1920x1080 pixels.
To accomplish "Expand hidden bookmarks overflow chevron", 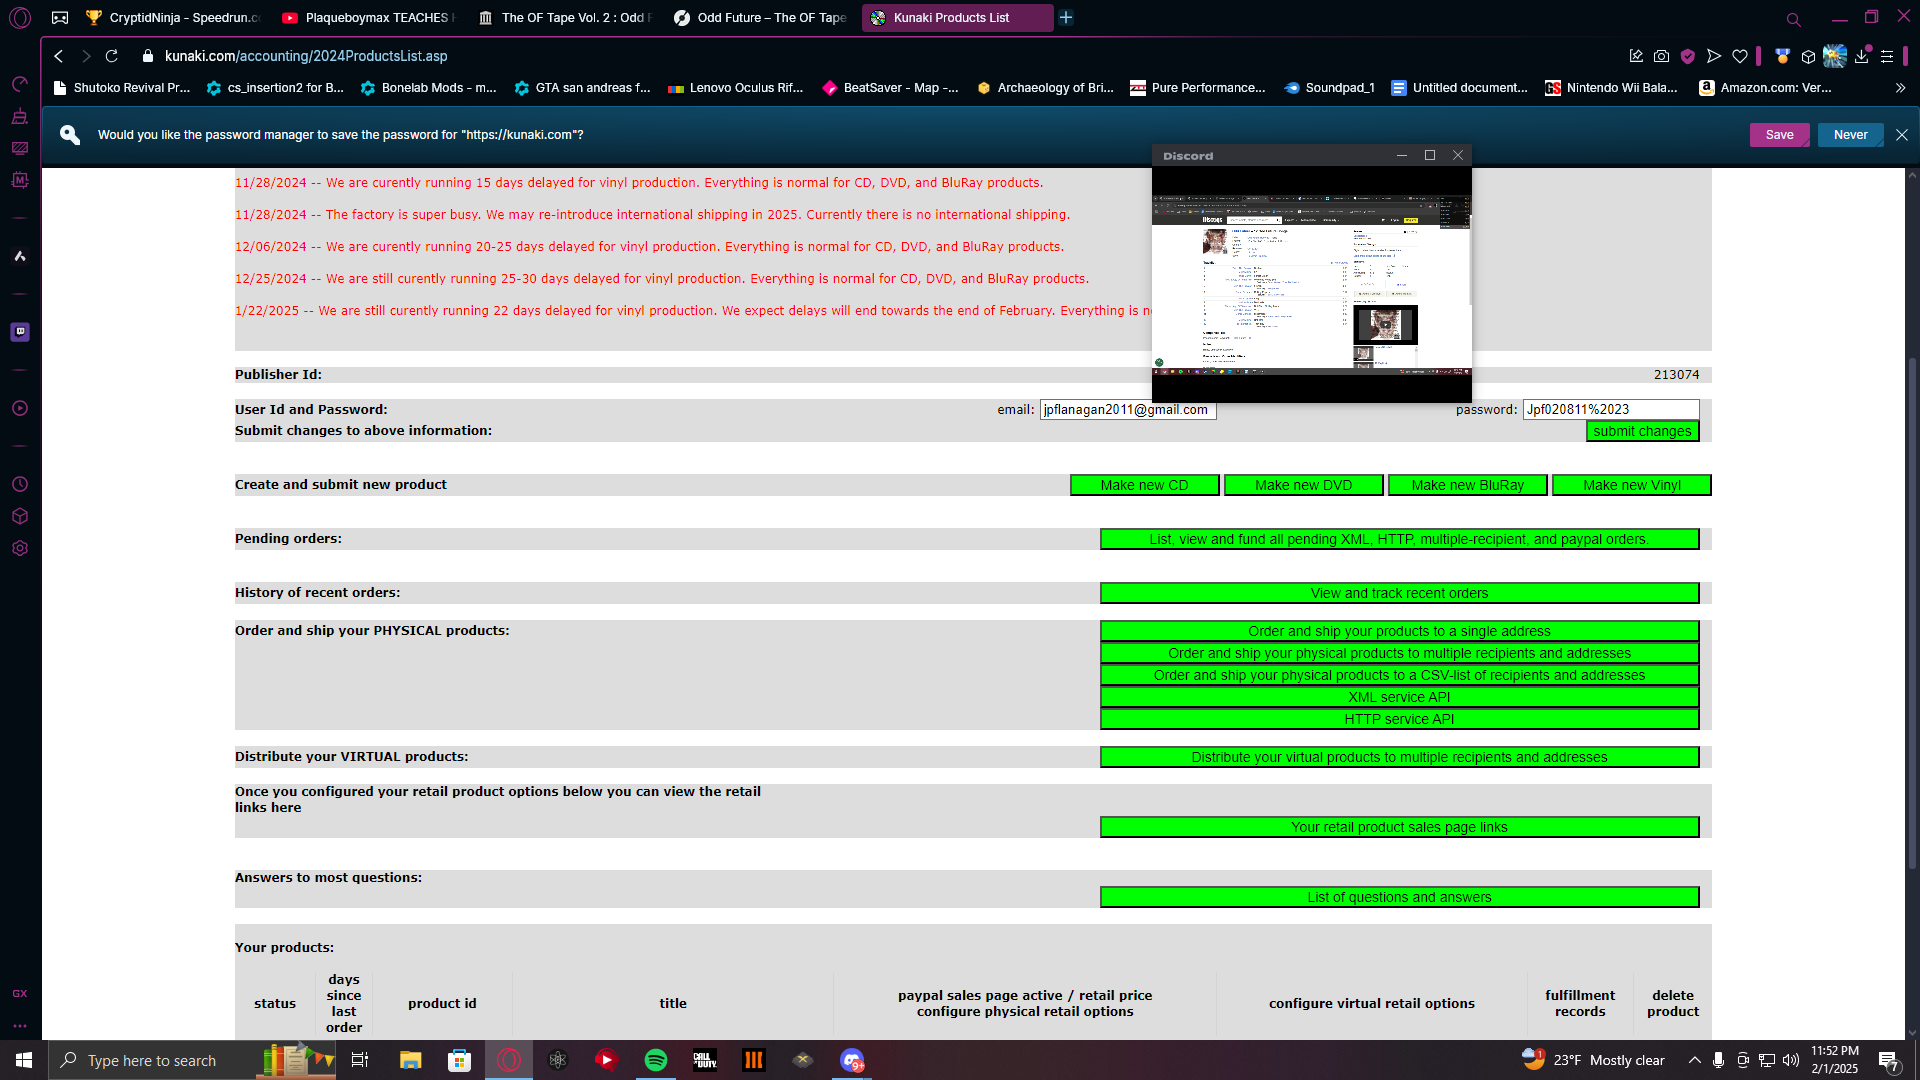I will click(1900, 88).
